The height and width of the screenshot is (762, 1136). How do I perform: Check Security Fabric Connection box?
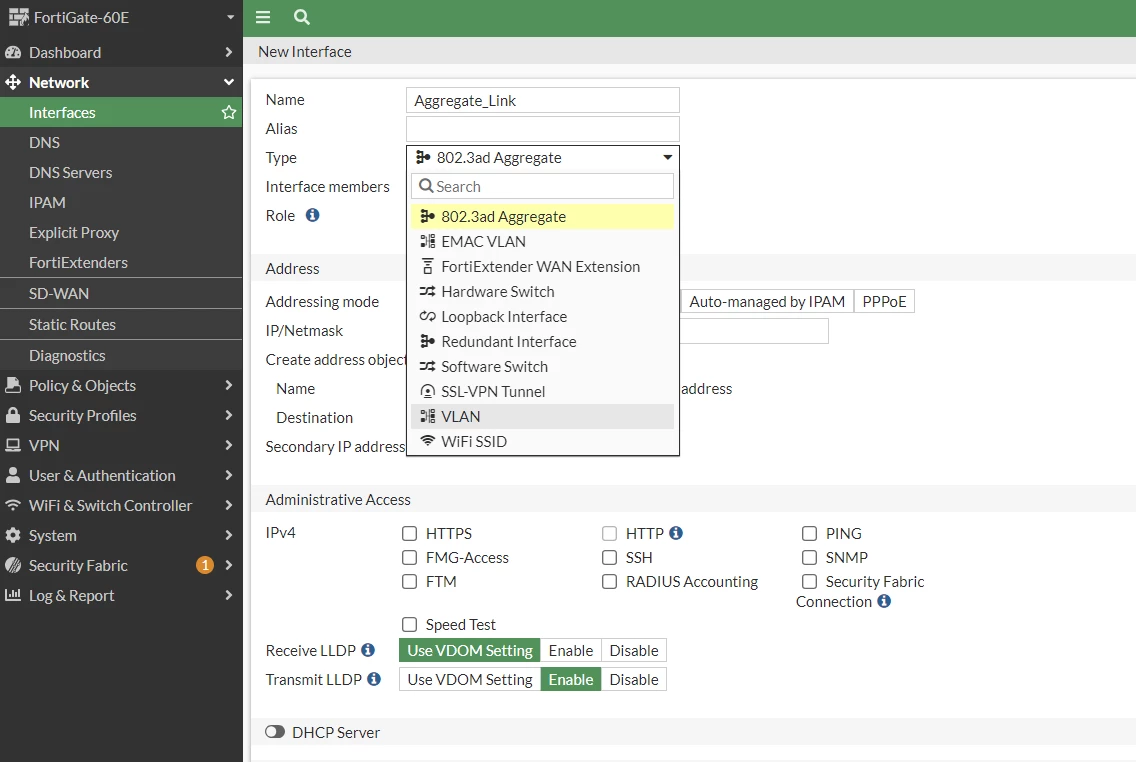809,582
